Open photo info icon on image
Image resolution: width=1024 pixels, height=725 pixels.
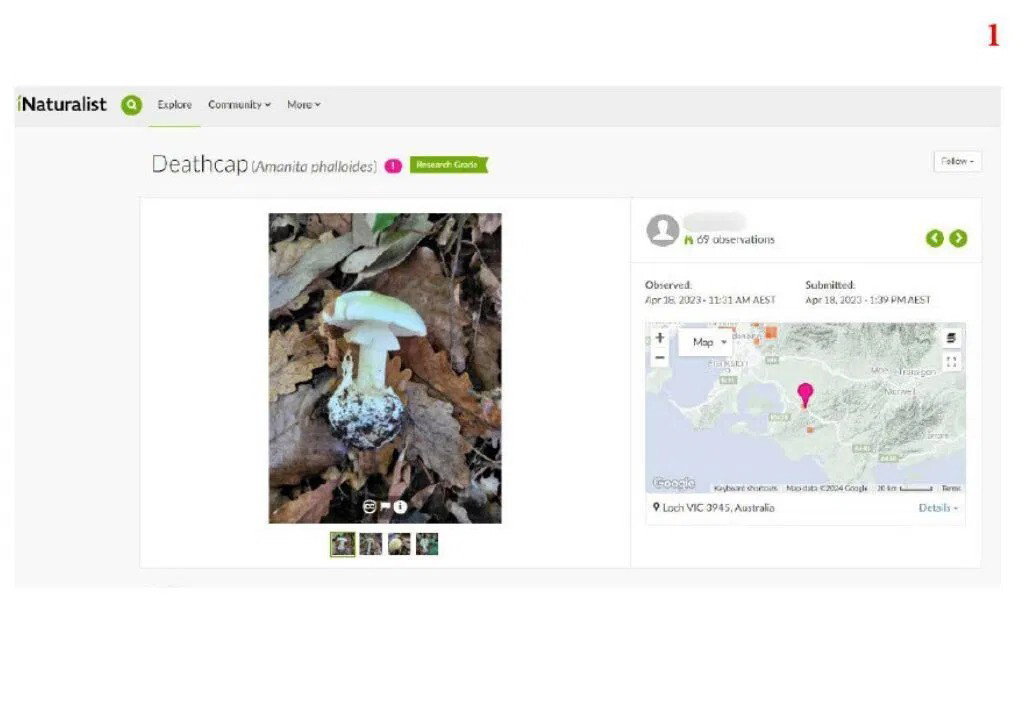pos(400,506)
